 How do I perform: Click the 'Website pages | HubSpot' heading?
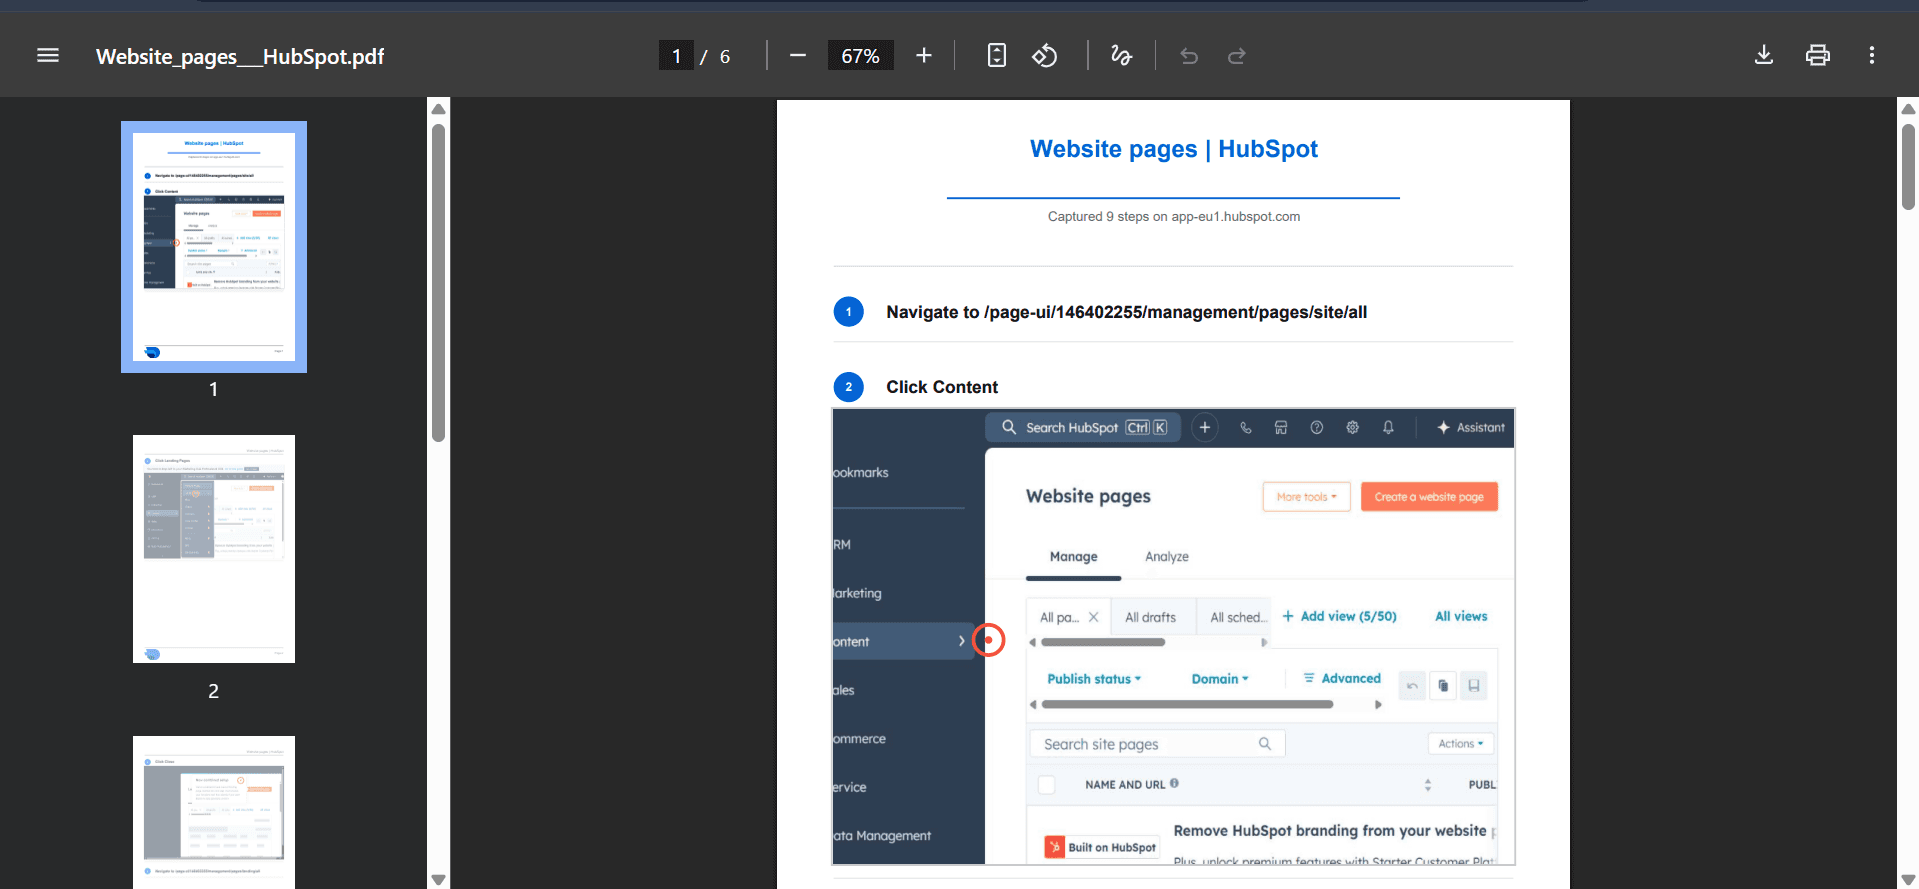point(1174,149)
